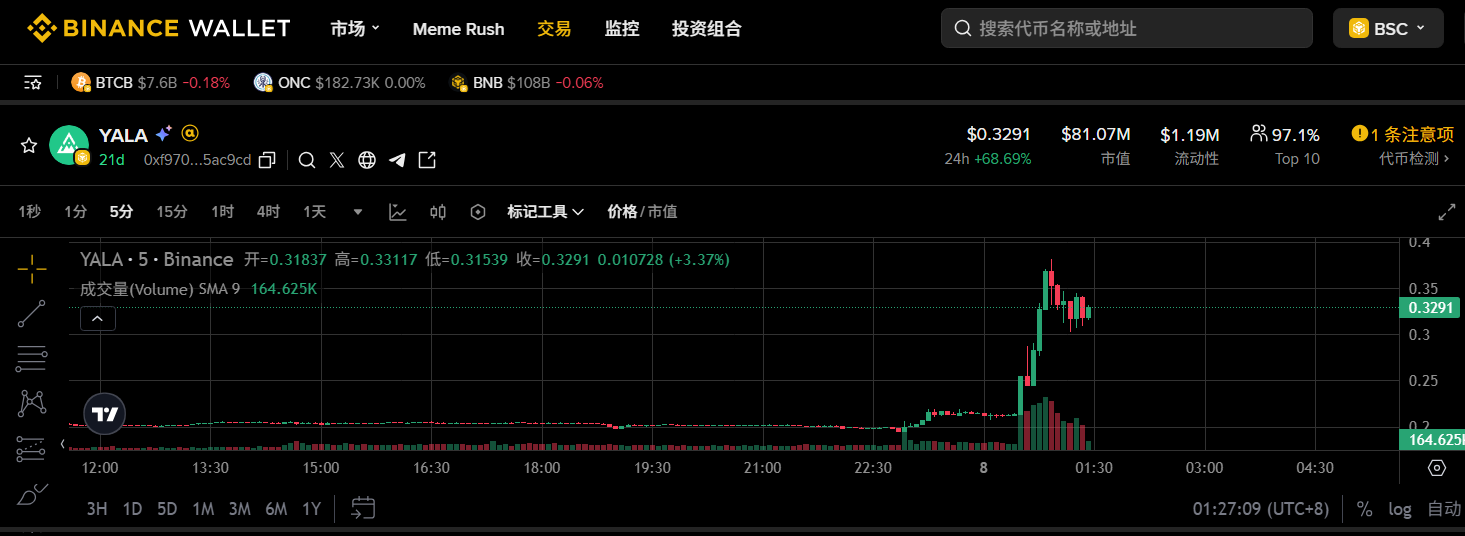Viewport: 1465px width, 536px height.
Task: Set chart range to 3M
Action: tap(239, 509)
